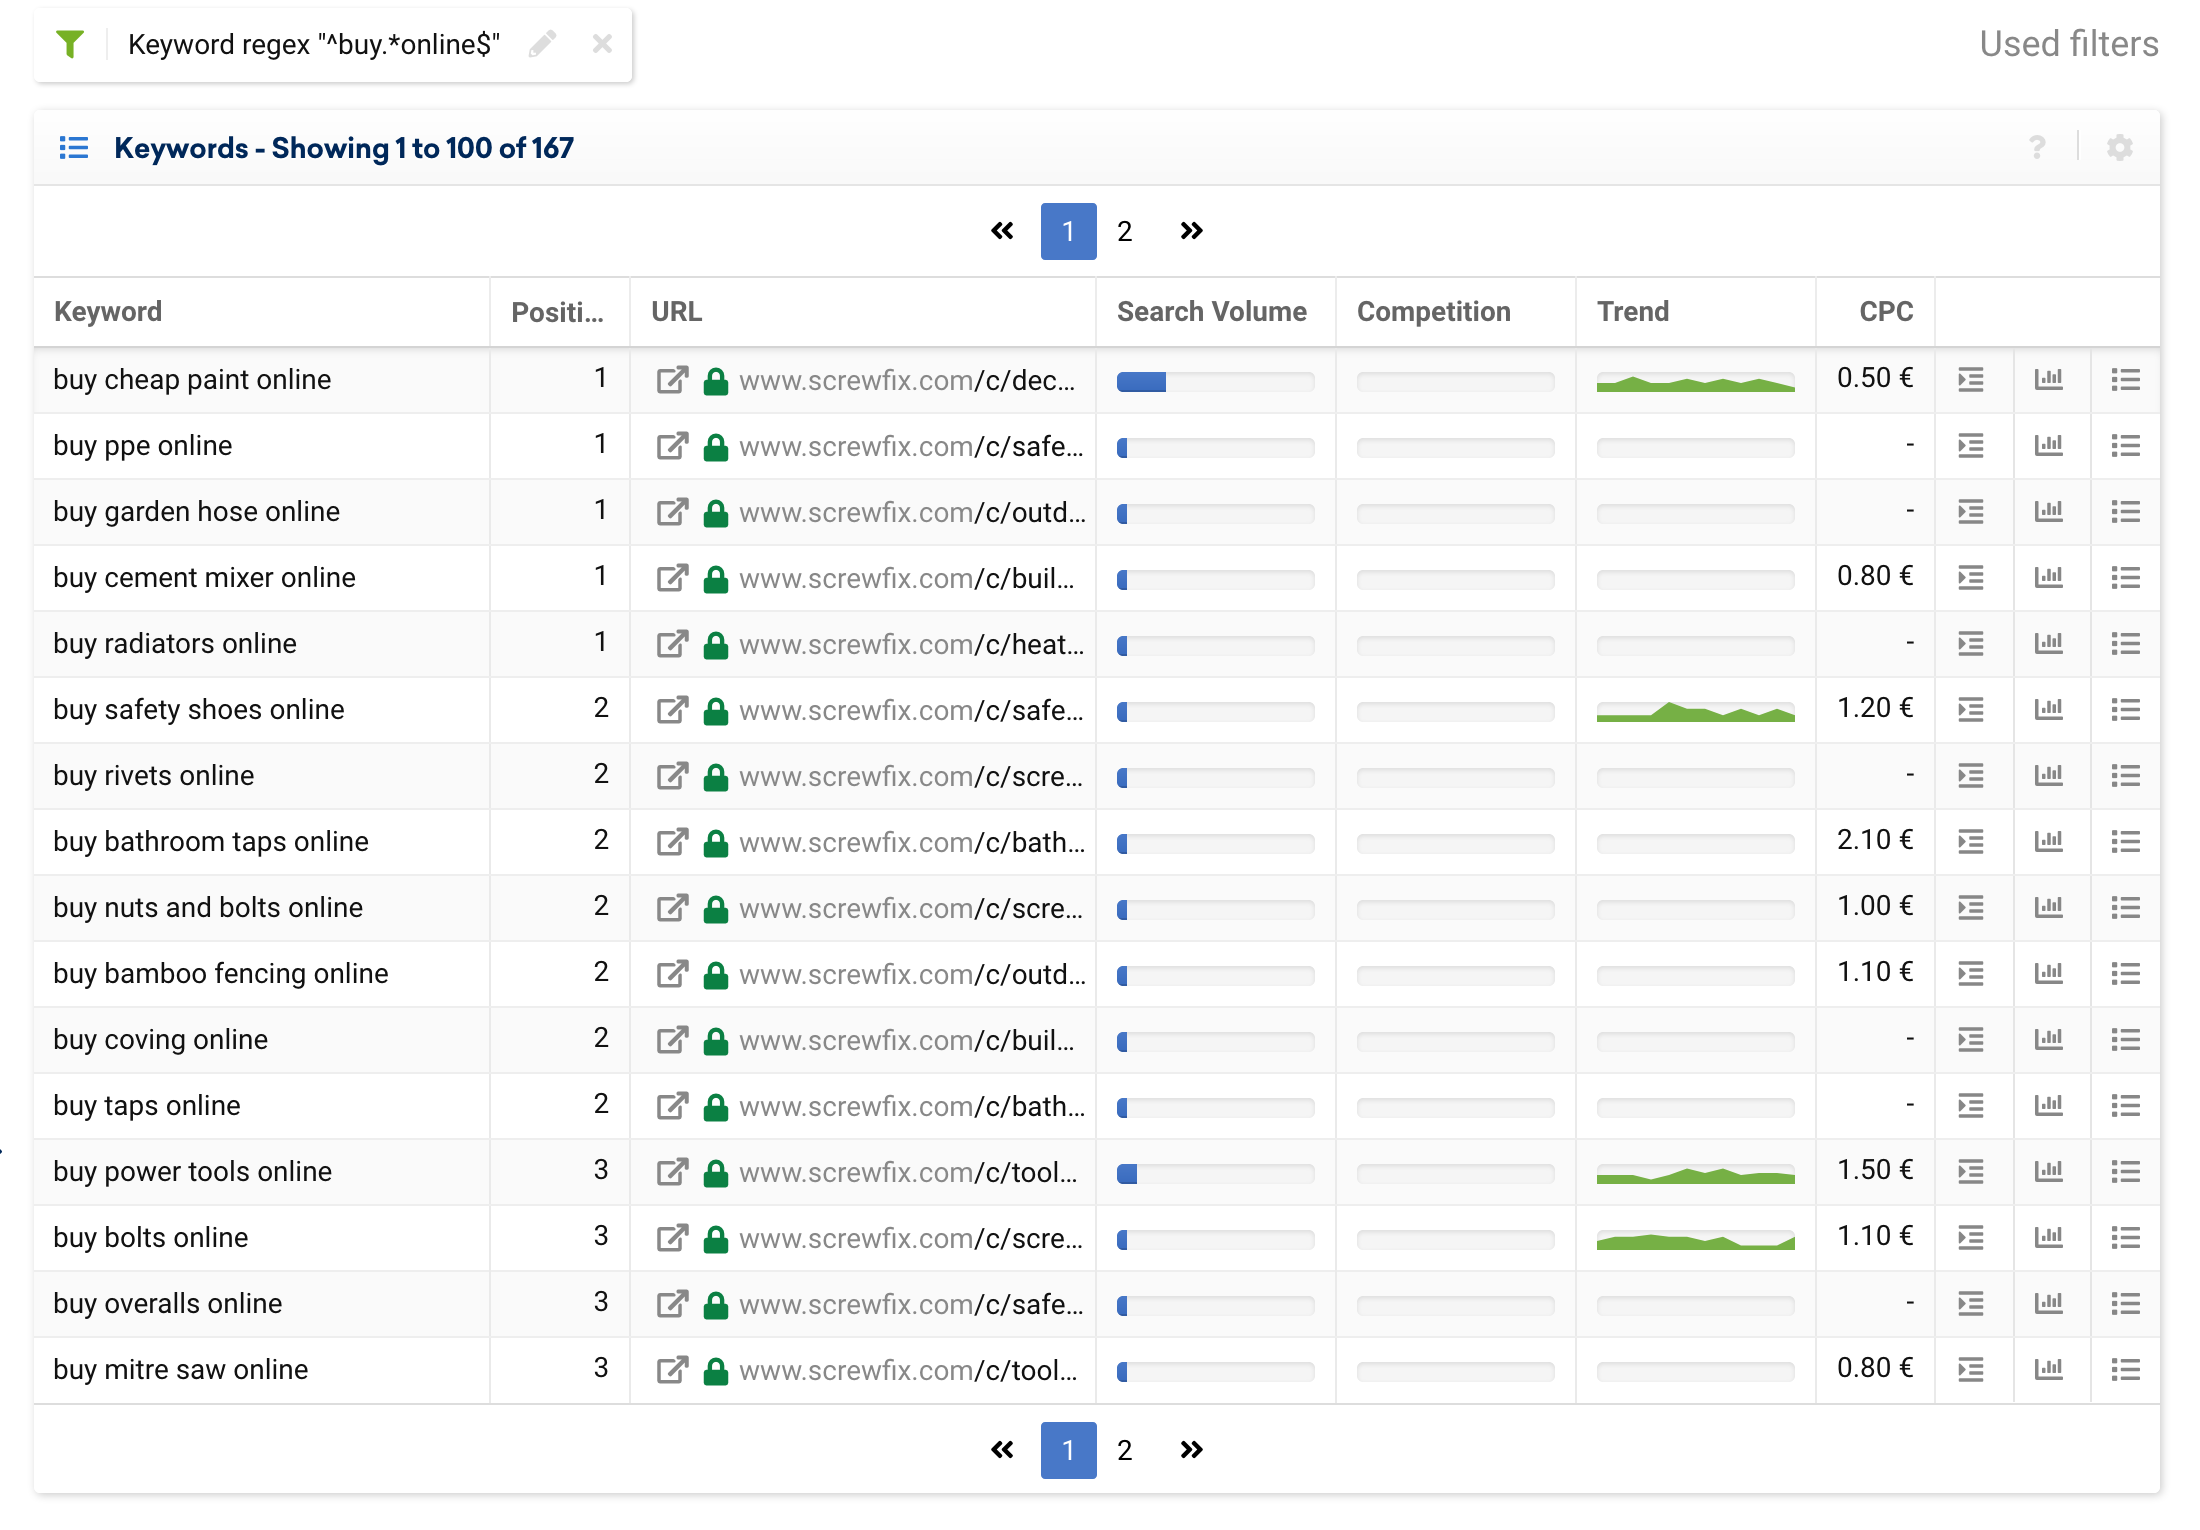Open the Used filters label
2200x1530 pixels.
2069,44
